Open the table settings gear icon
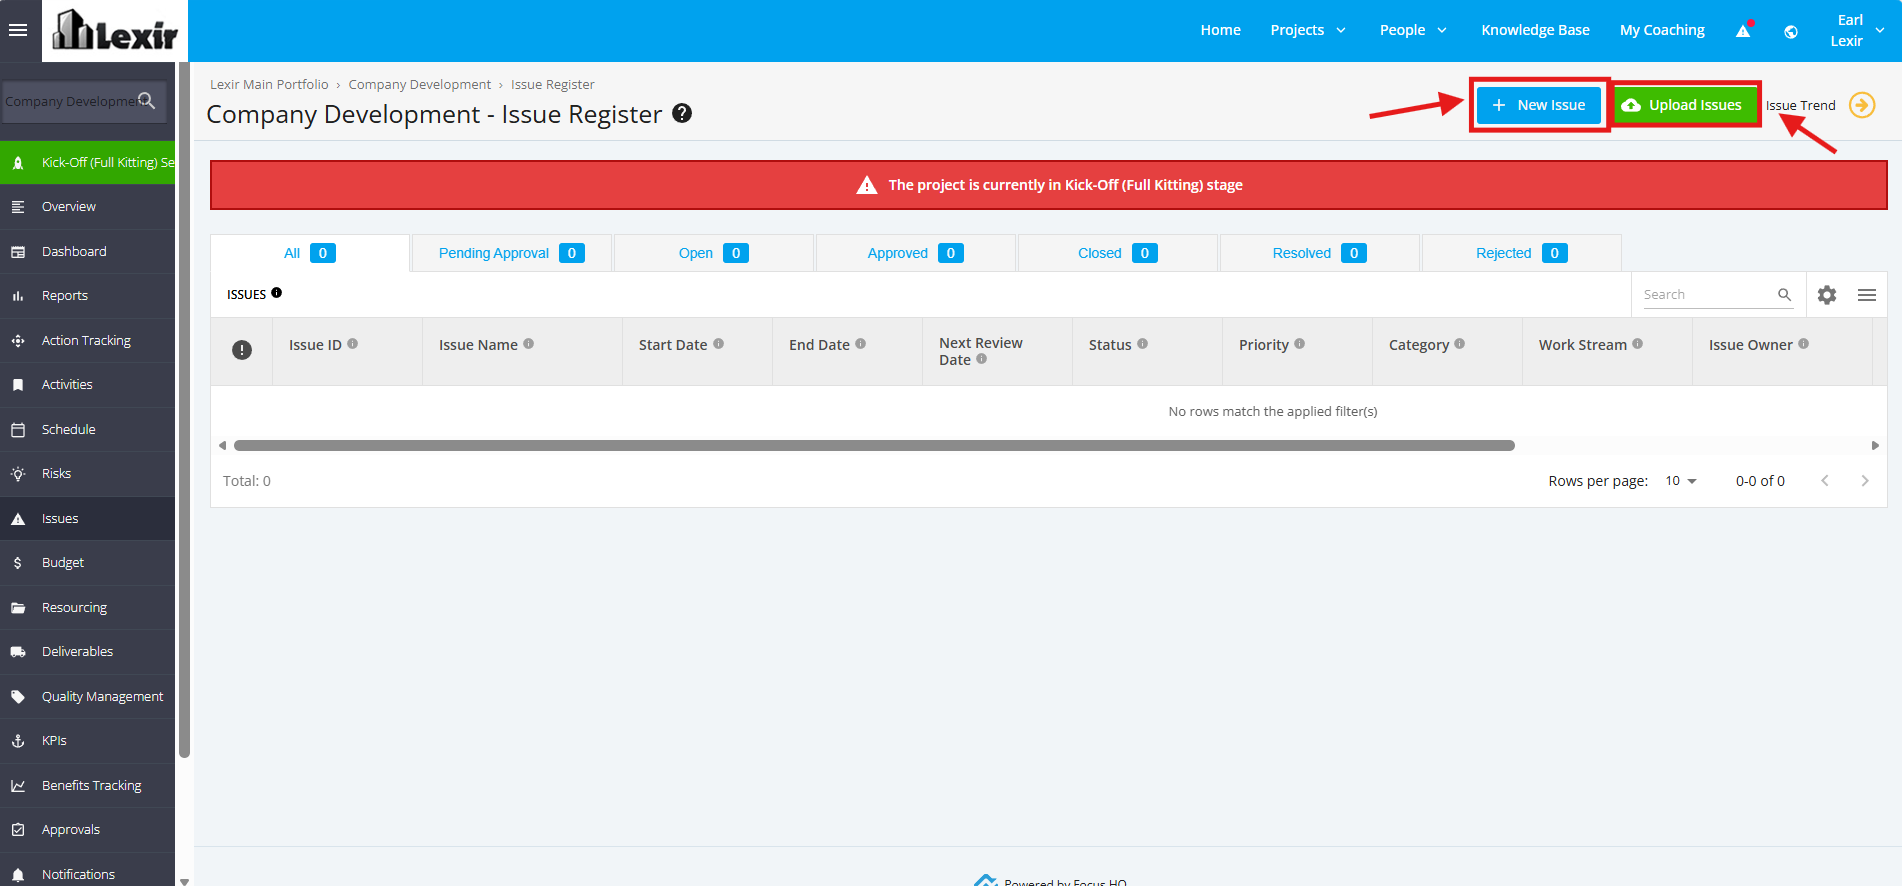Viewport: 1902px width, 886px height. coord(1827,295)
